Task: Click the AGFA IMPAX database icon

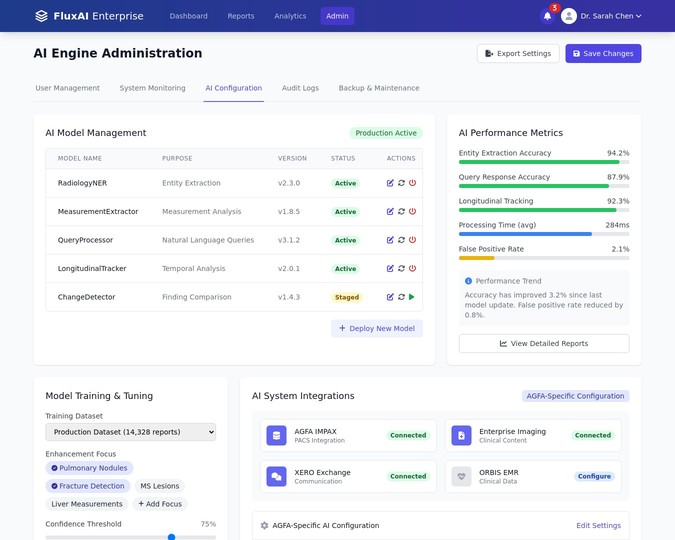Action: (276, 435)
